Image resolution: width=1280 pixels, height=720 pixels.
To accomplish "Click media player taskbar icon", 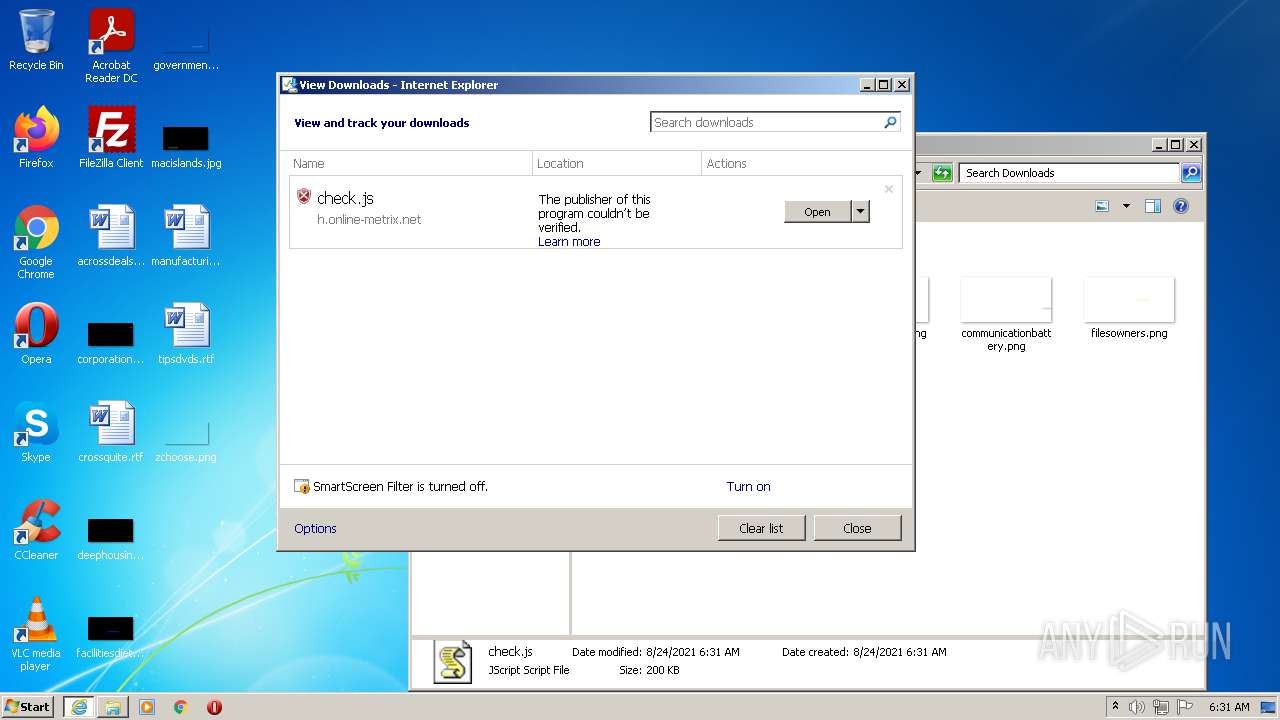I will pyautogui.click(x=147, y=707).
